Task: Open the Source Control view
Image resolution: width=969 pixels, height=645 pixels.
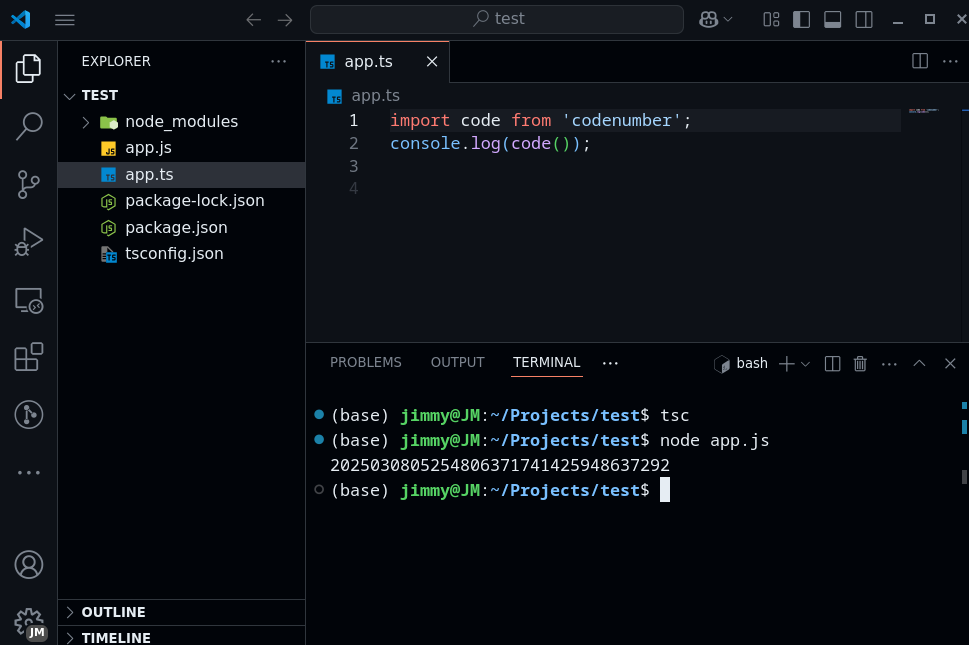Action: (x=28, y=184)
